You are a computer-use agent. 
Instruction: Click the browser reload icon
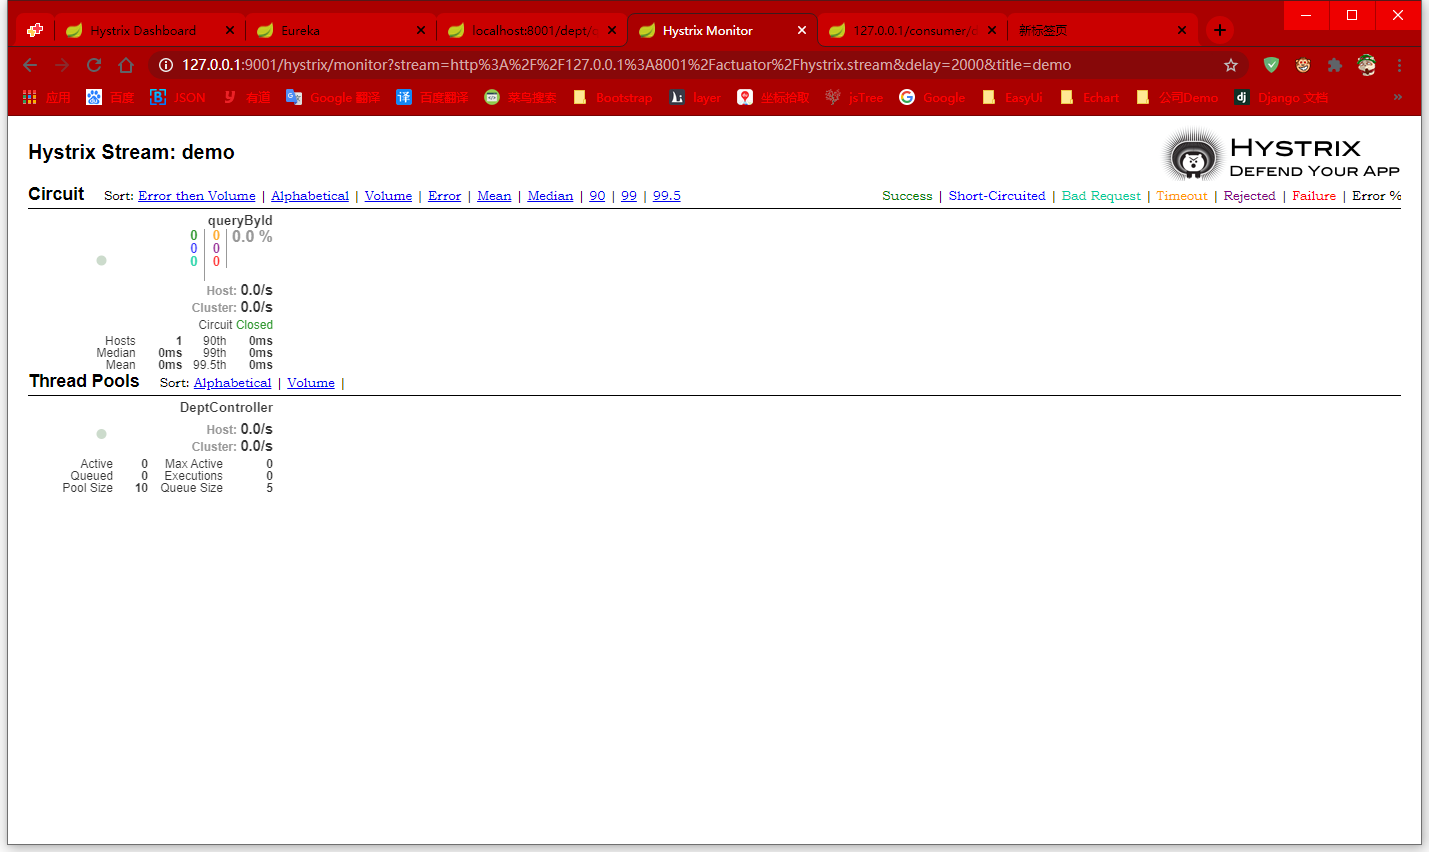94,65
